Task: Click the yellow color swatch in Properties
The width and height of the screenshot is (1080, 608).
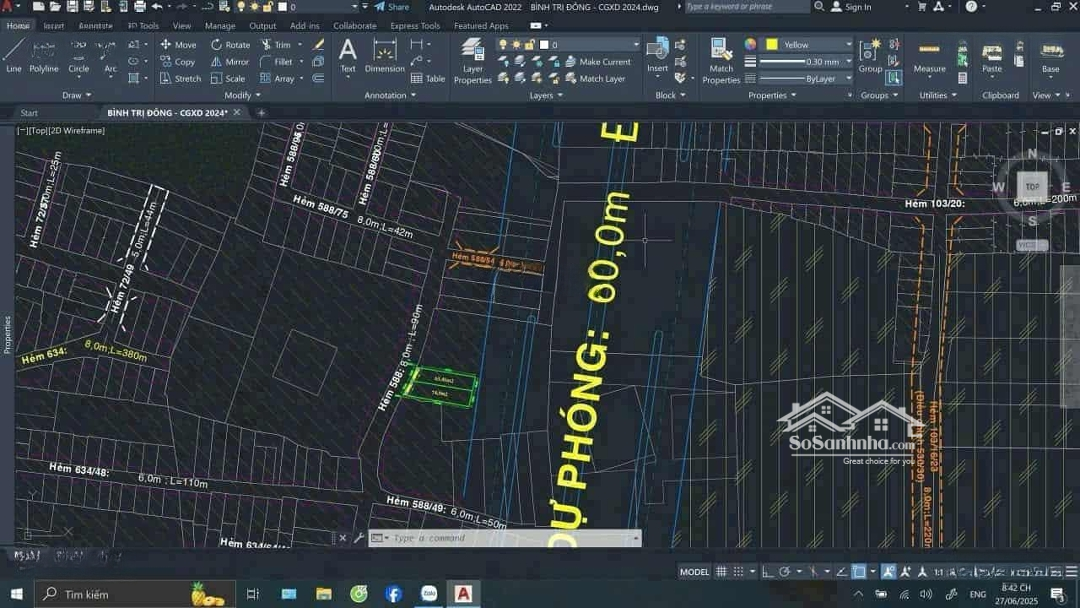Action: [x=772, y=45]
